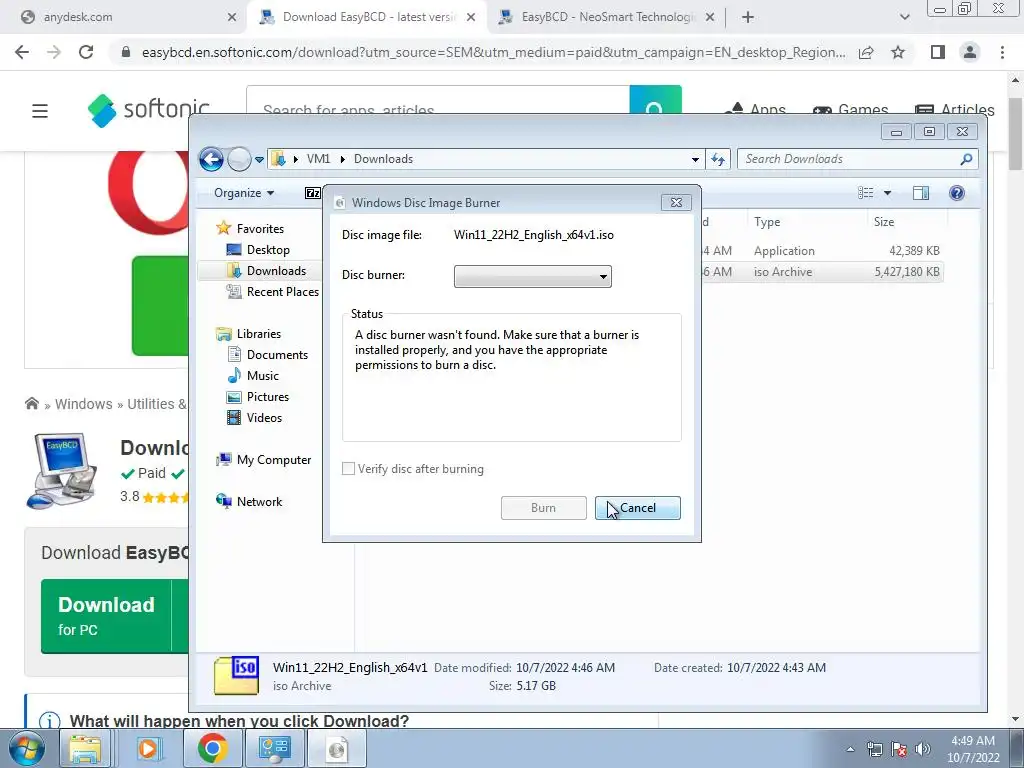The width and height of the screenshot is (1024, 768).
Task: Click the taskbar volume icon
Action: [923, 749]
